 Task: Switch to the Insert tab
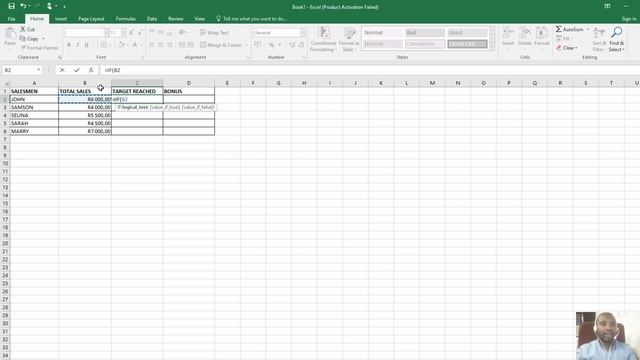tap(61, 19)
